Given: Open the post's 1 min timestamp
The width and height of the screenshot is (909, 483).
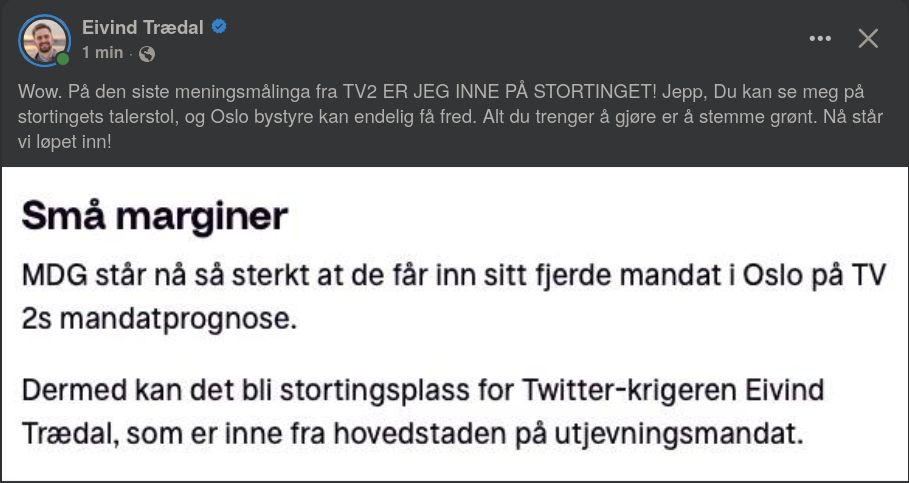Looking at the screenshot, I should (103, 53).
